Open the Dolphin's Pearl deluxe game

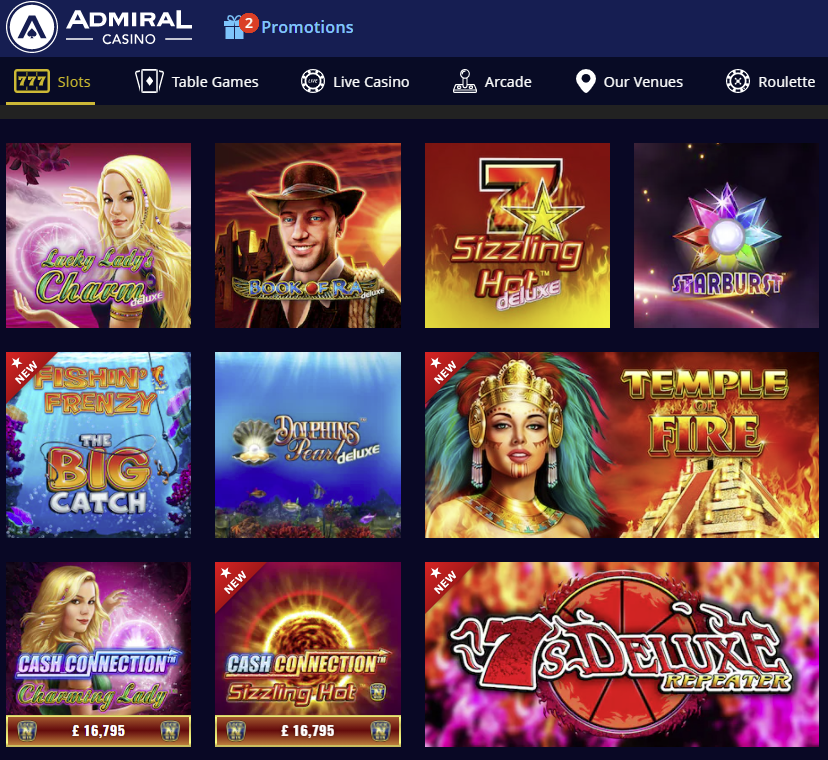[x=308, y=445]
